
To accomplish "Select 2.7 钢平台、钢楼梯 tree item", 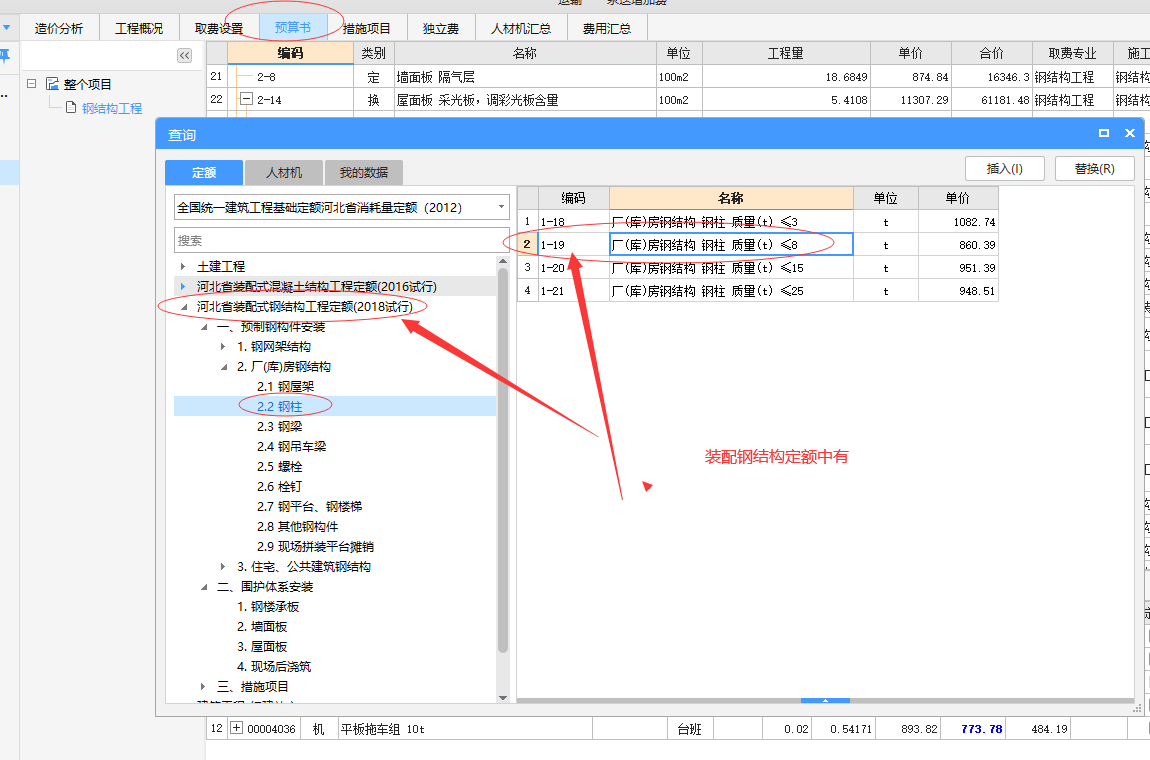I will pyautogui.click(x=310, y=506).
